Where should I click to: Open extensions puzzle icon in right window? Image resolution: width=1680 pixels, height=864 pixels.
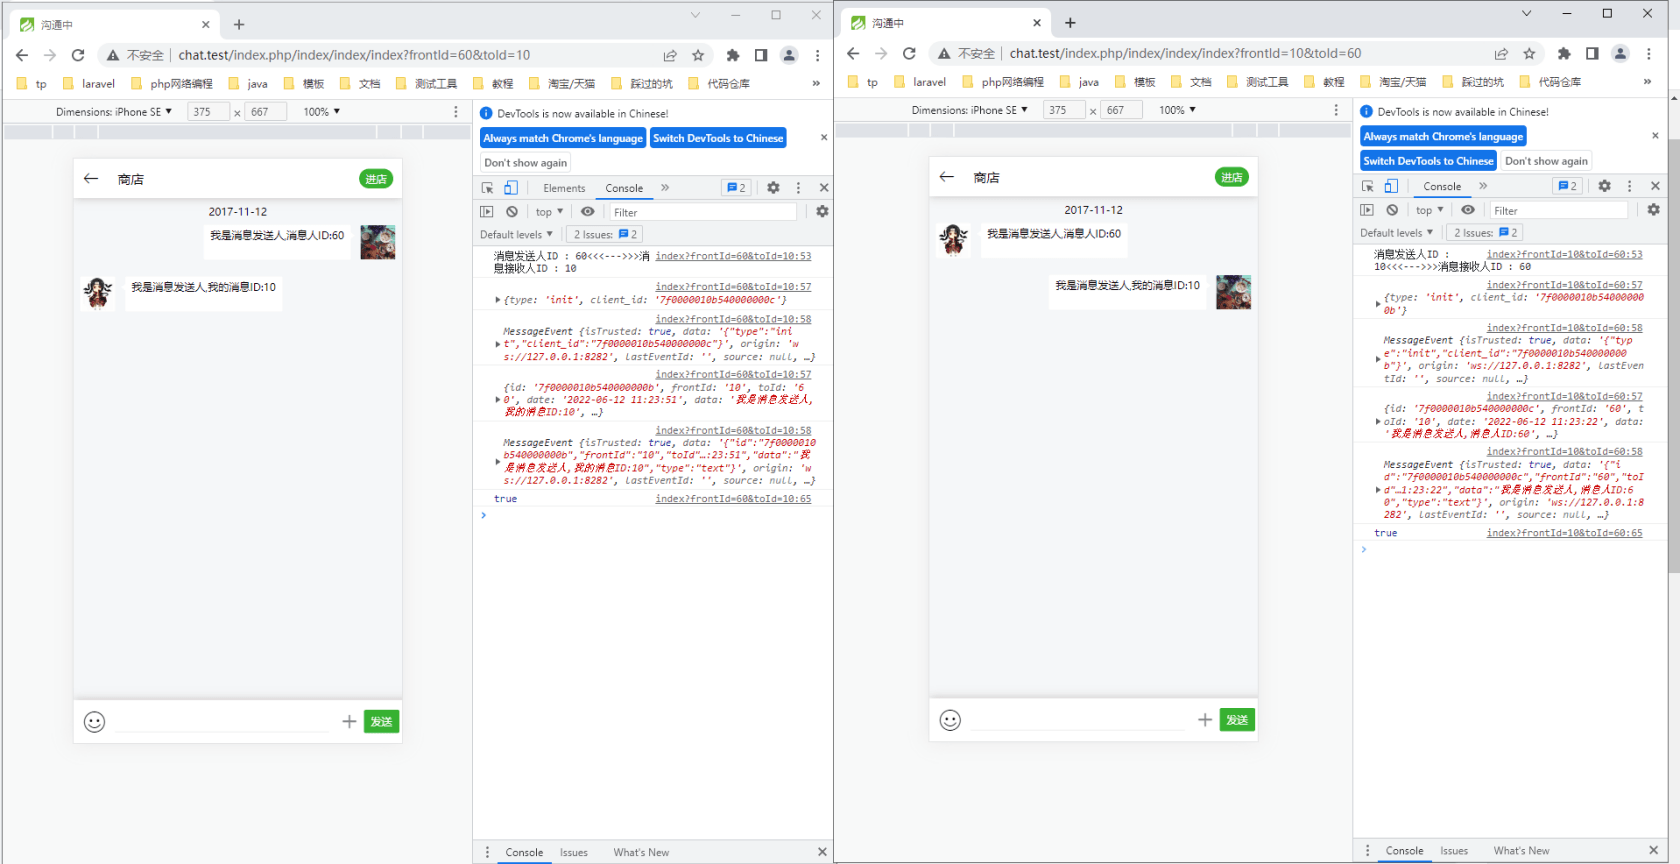coord(1564,53)
